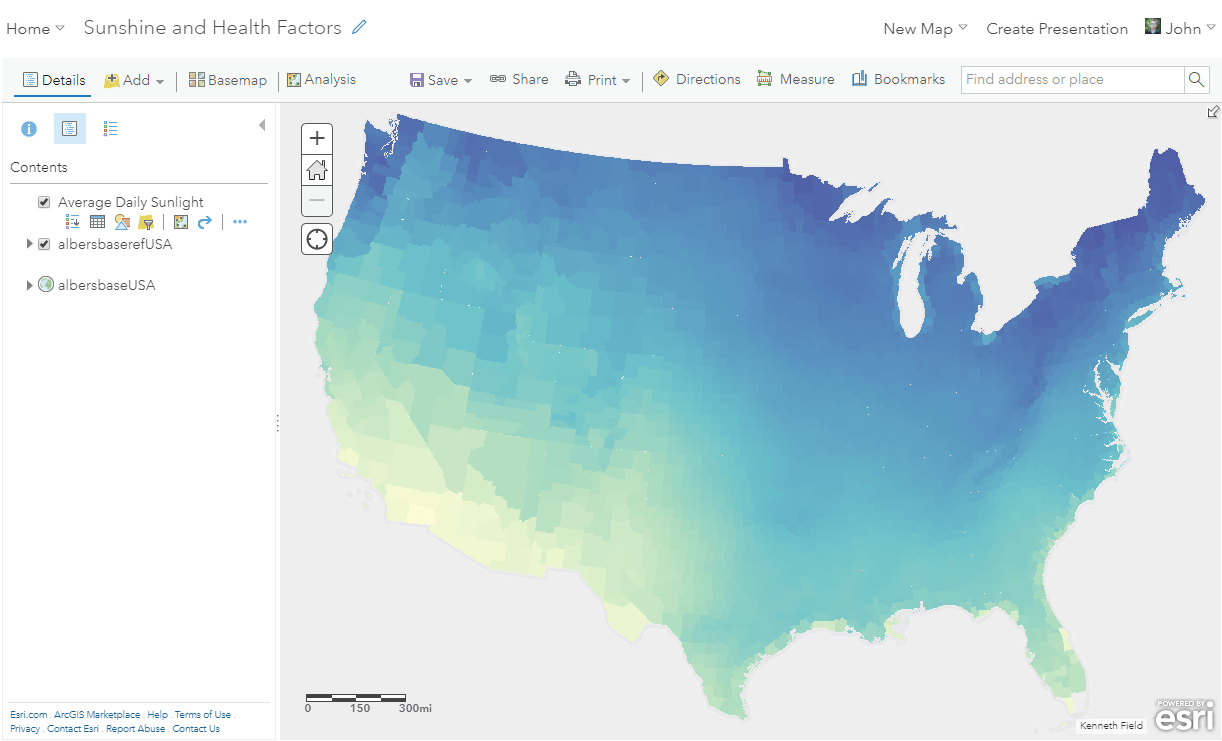The height and width of the screenshot is (741, 1222).
Task: Share the map
Action: coord(519,80)
